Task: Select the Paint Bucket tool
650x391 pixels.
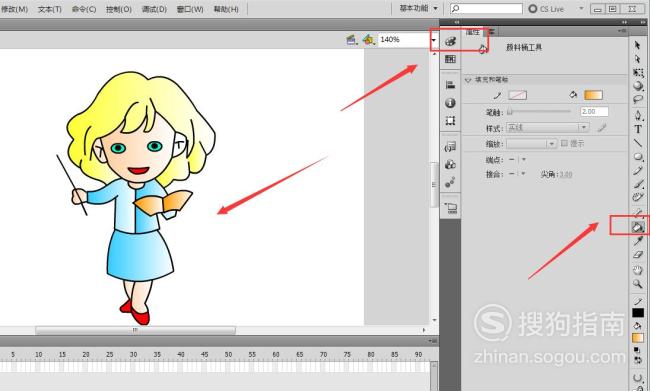Action: pyautogui.click(x=638, y=227)
